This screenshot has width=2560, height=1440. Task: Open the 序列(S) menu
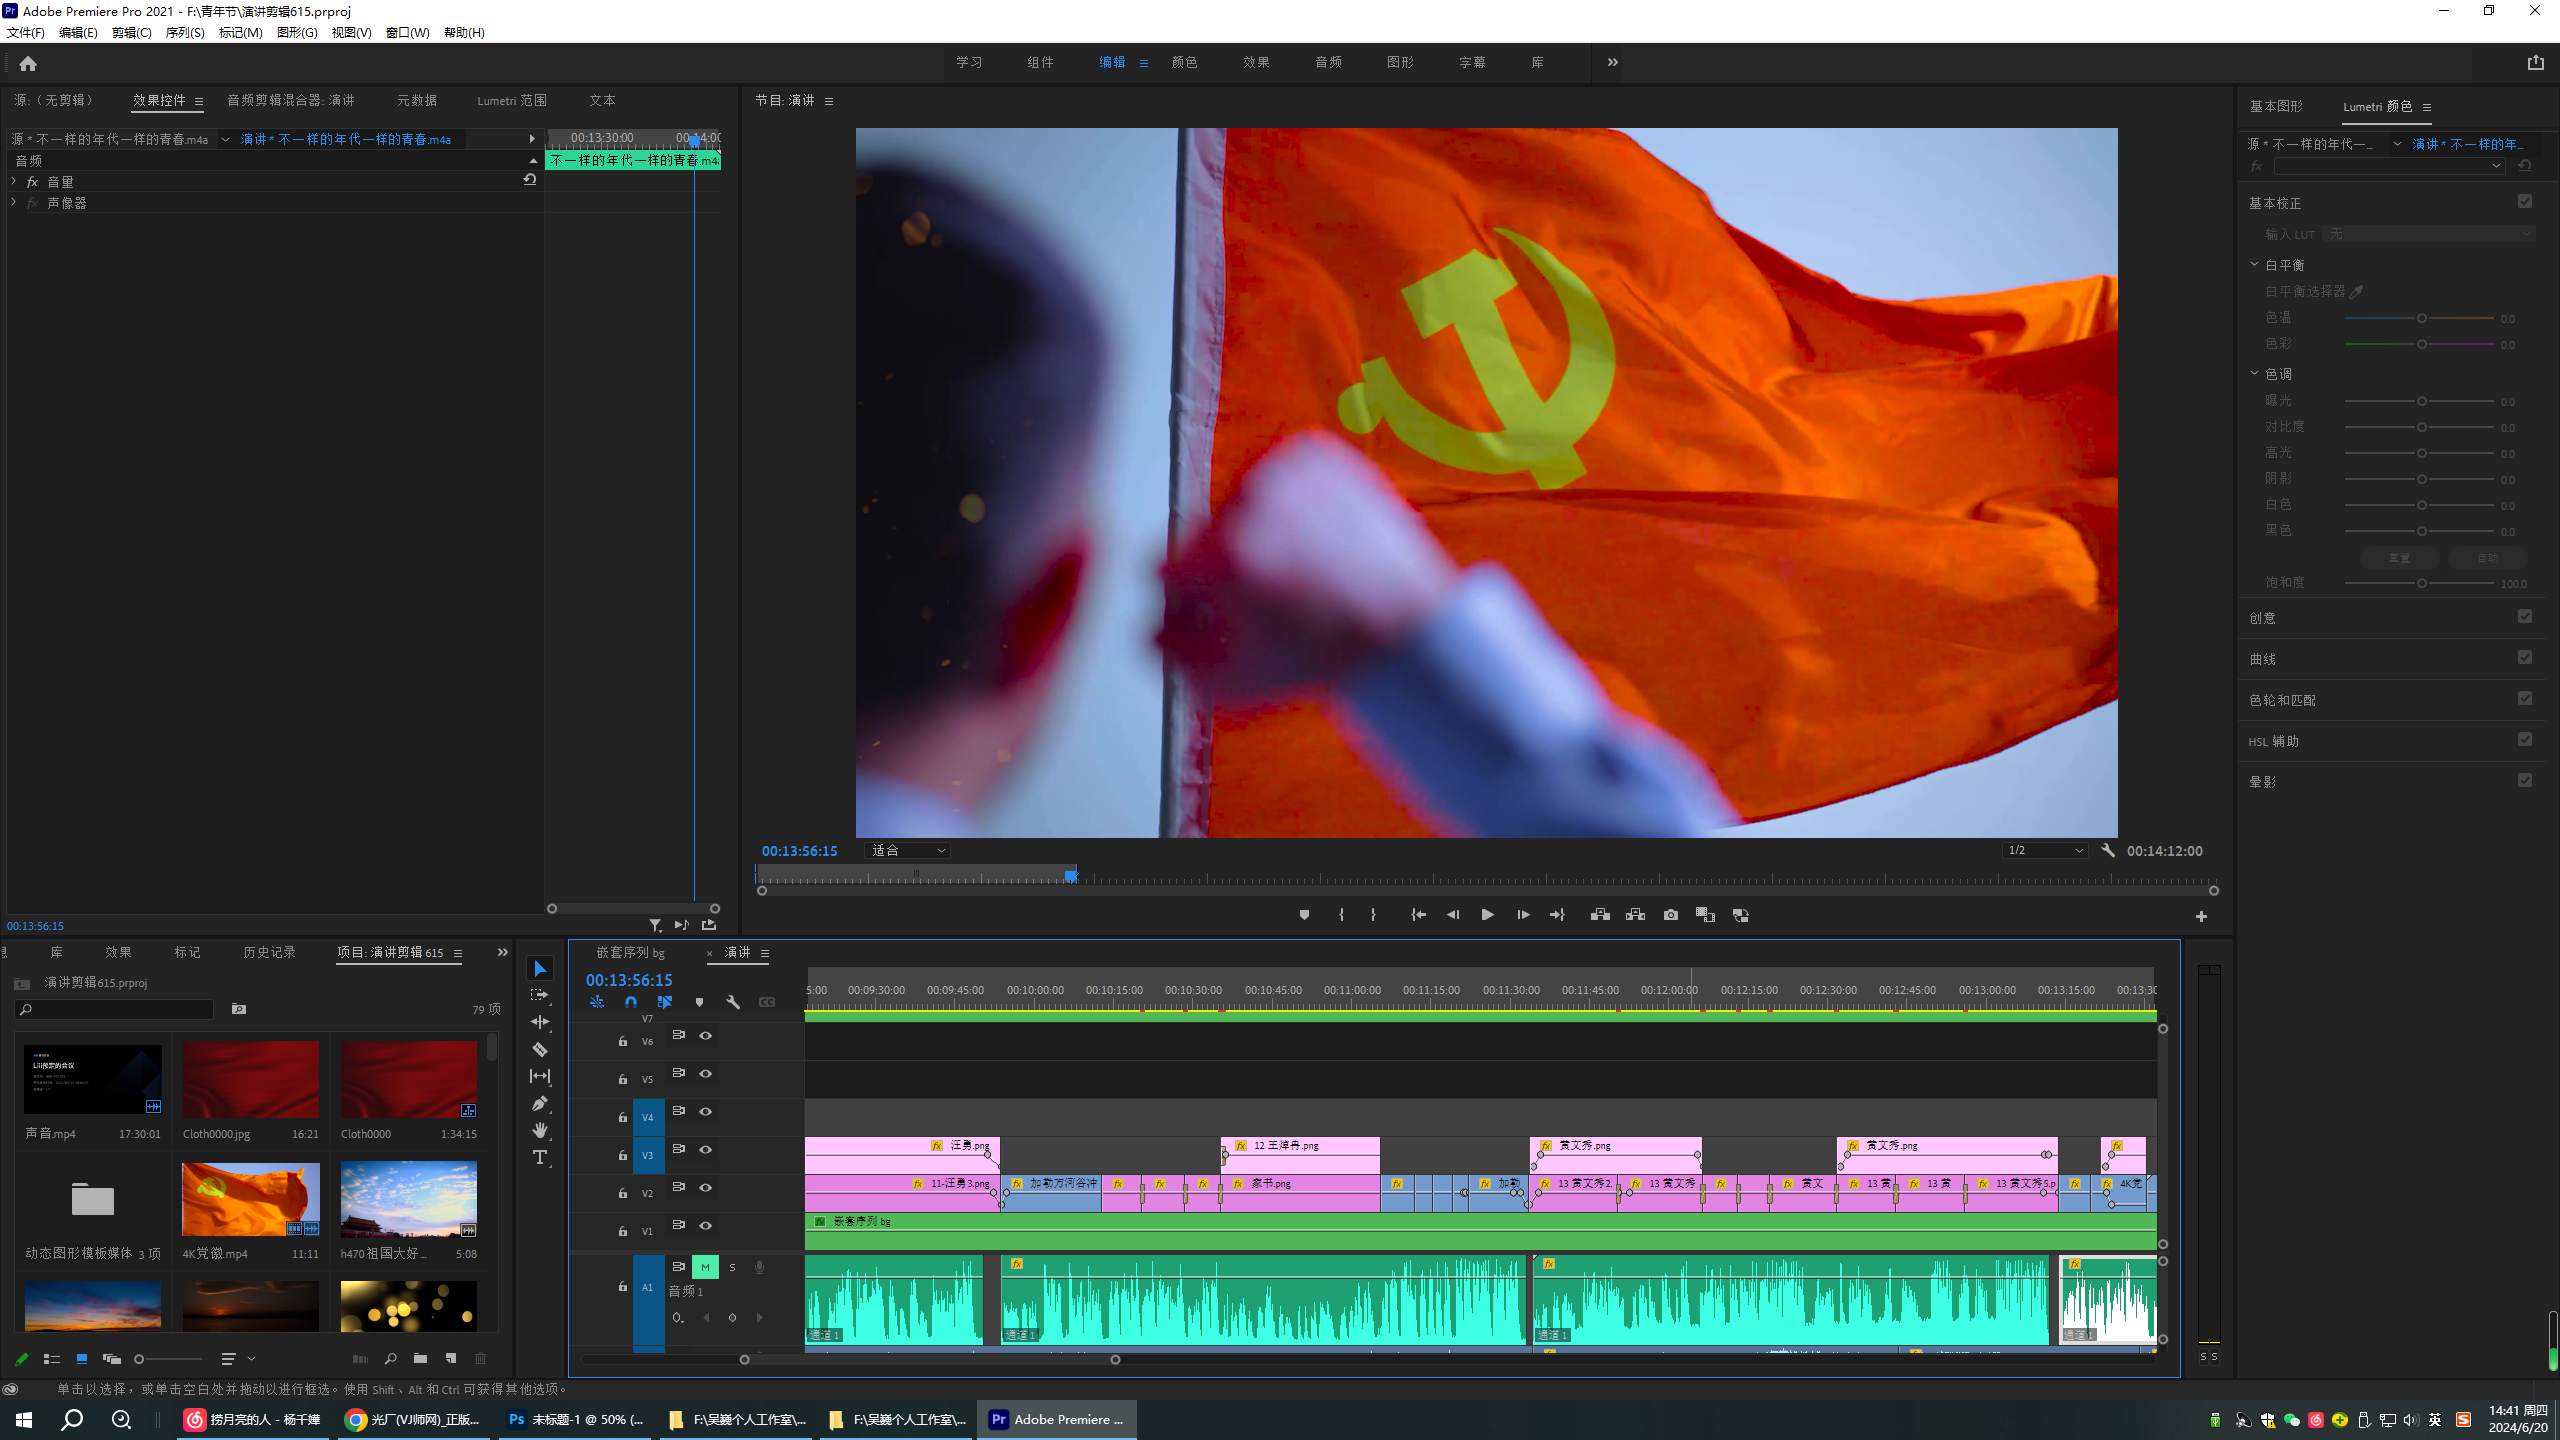coord(184,33)
